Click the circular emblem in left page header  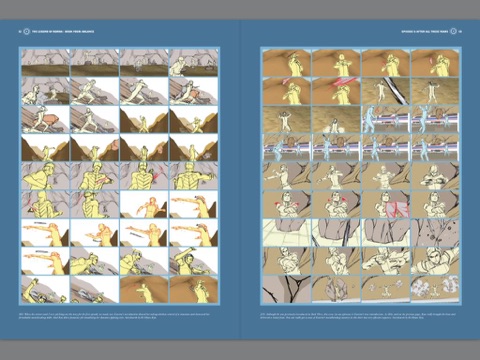(x=26, y=32)
